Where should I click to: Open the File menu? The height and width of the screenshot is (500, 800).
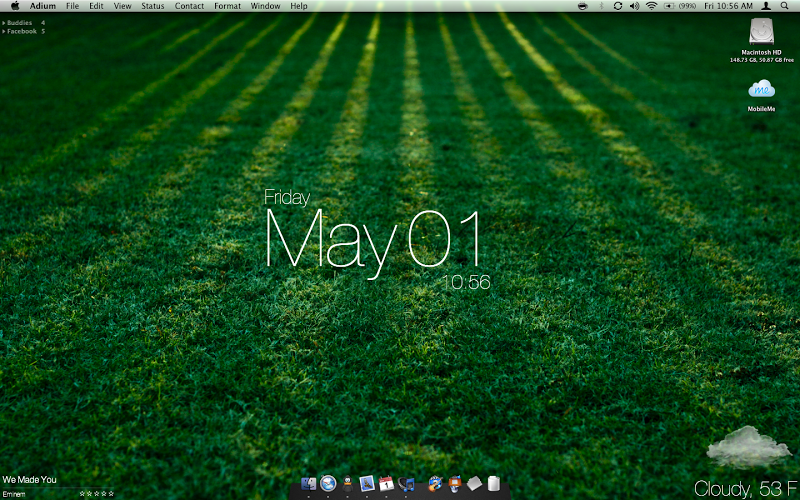tap(72, 6)
